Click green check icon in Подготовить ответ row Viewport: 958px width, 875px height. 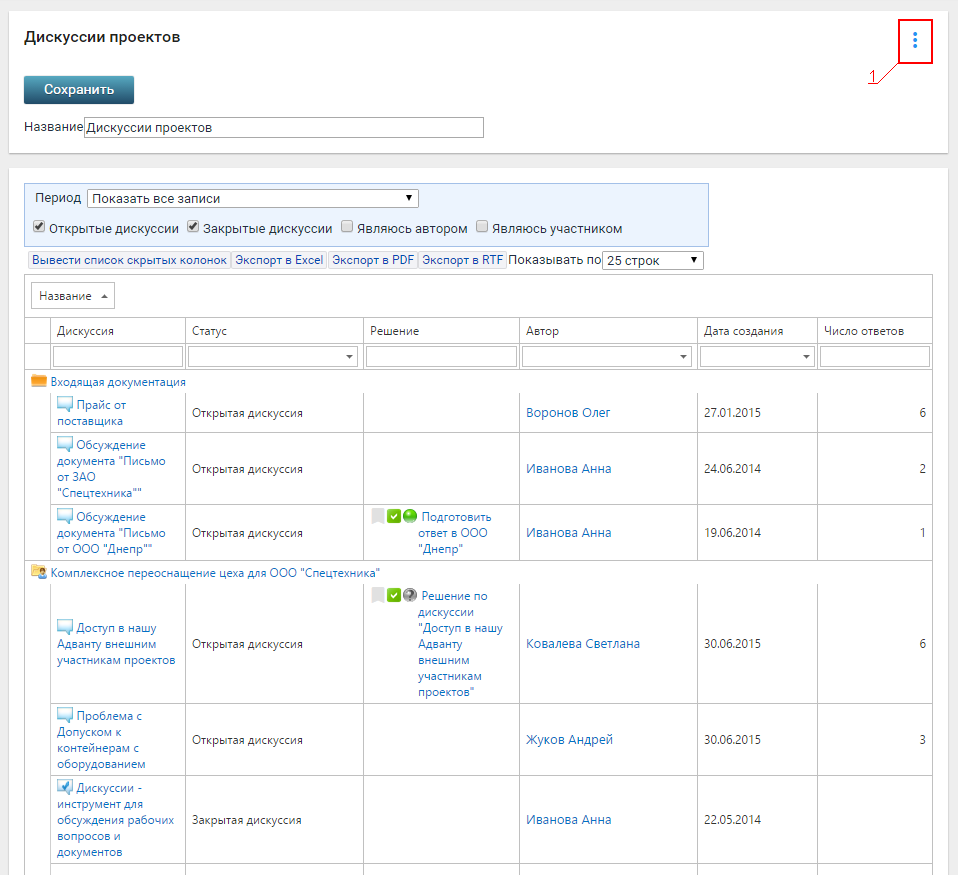394,516
